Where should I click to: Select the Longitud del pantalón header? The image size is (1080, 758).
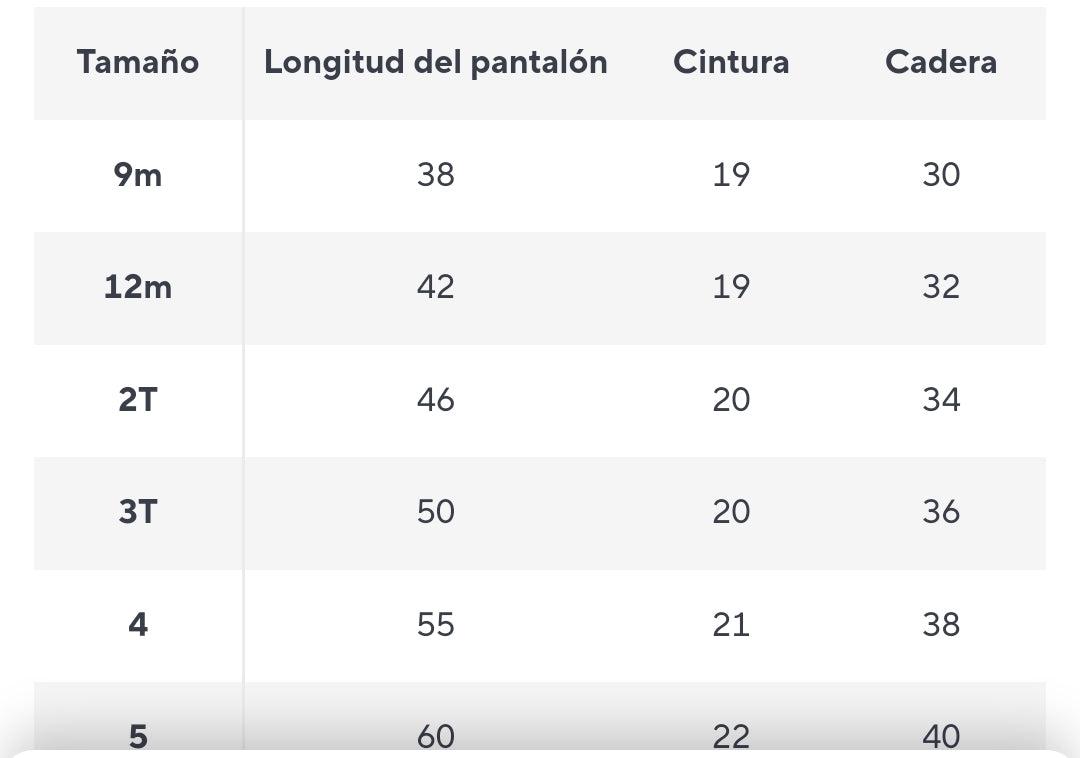pyautogui.click(x=435, y=62)
